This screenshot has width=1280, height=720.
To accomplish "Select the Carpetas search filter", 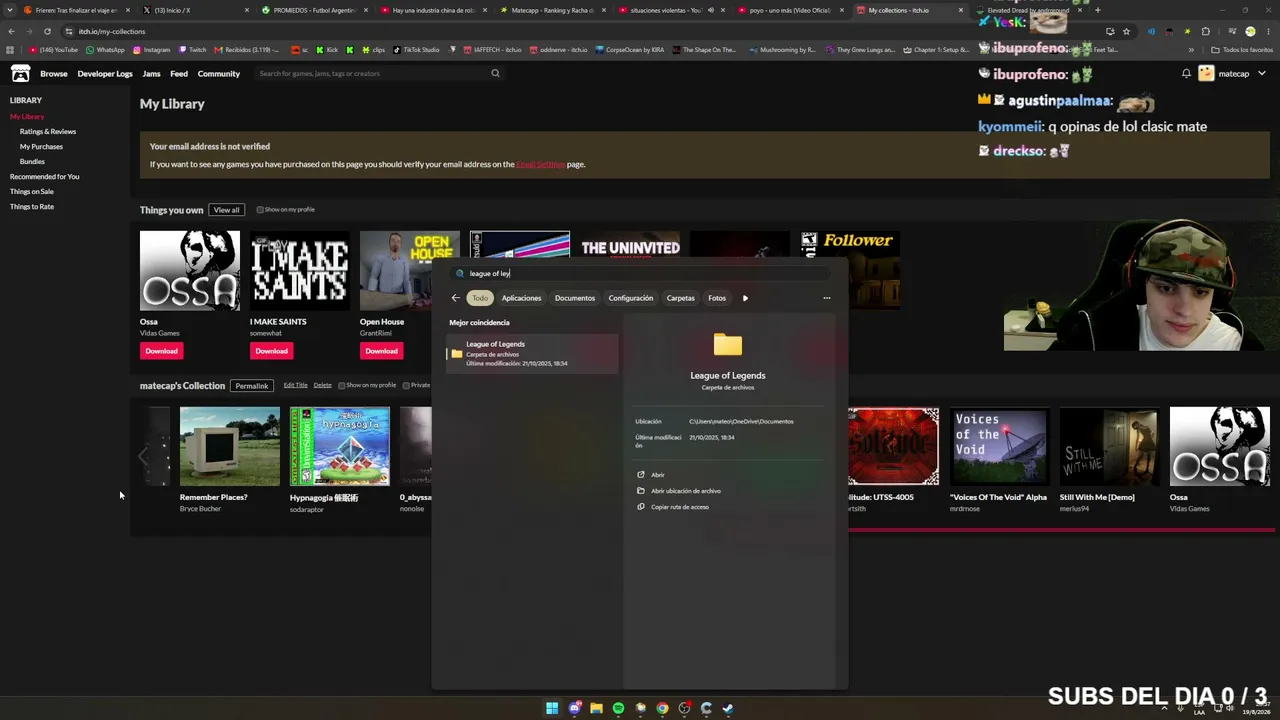I will coord(680,298).
